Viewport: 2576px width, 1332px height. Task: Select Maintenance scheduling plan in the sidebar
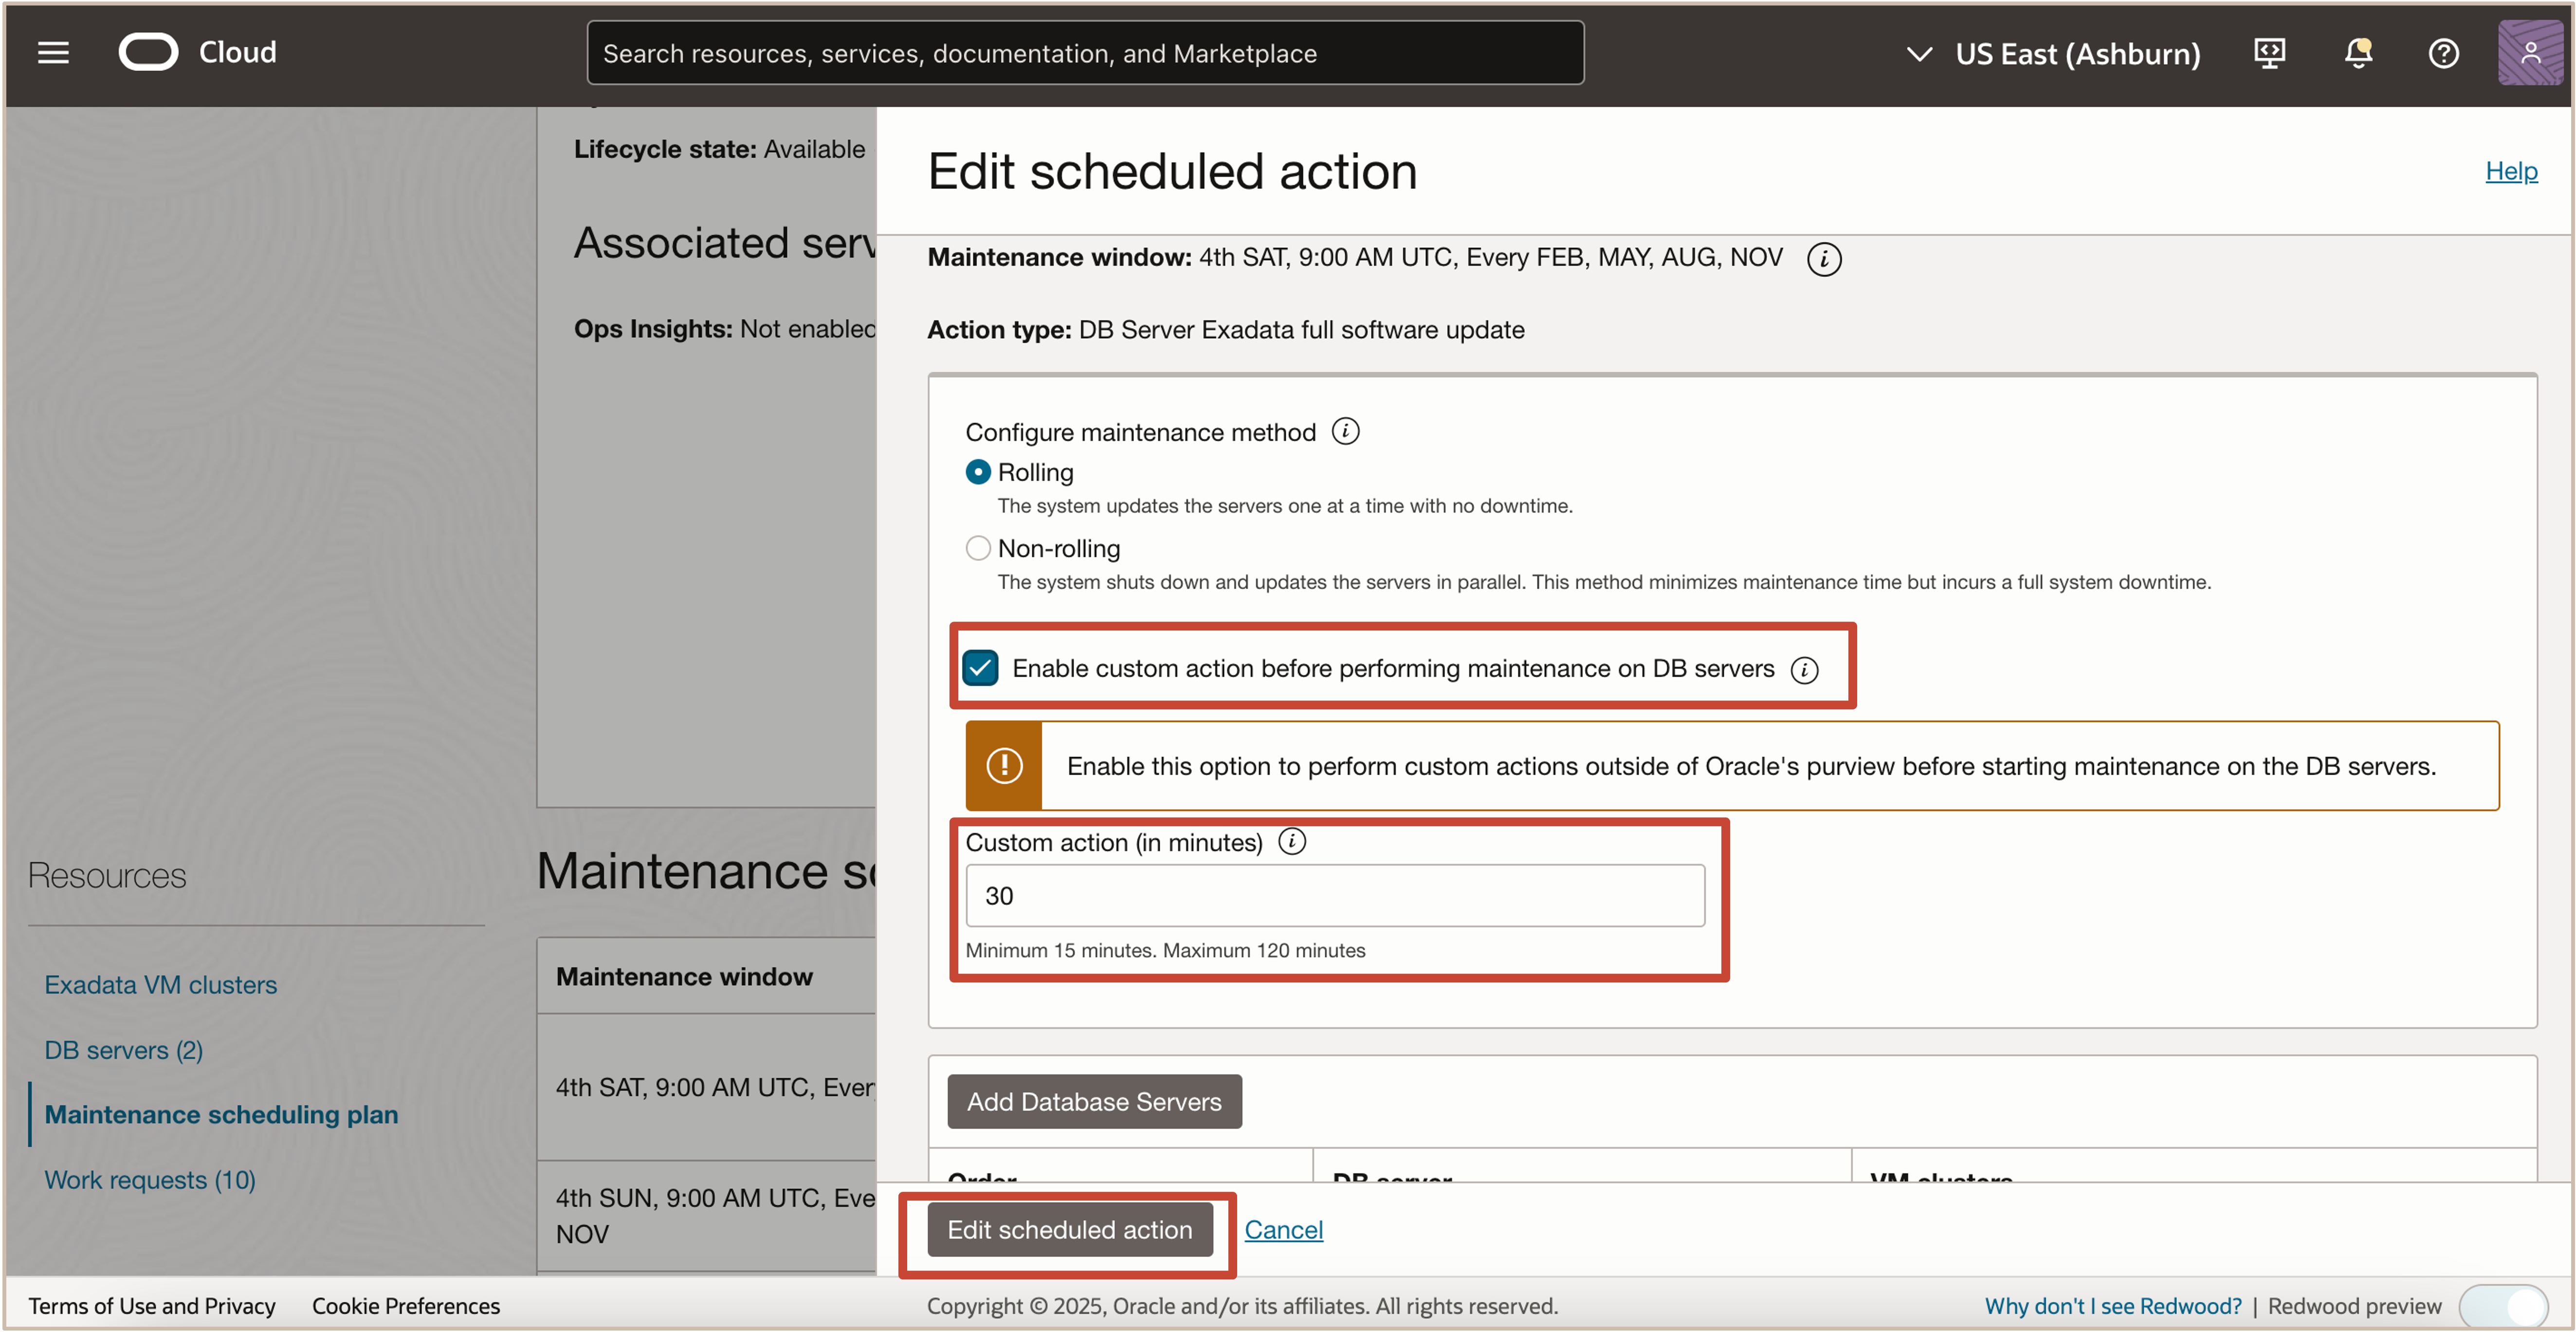coord(220,1114)
